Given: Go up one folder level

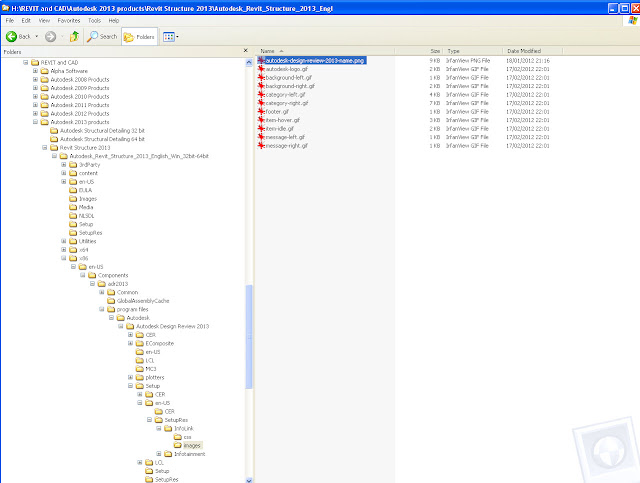Looking at the screenshot, I should pos(74,37).
